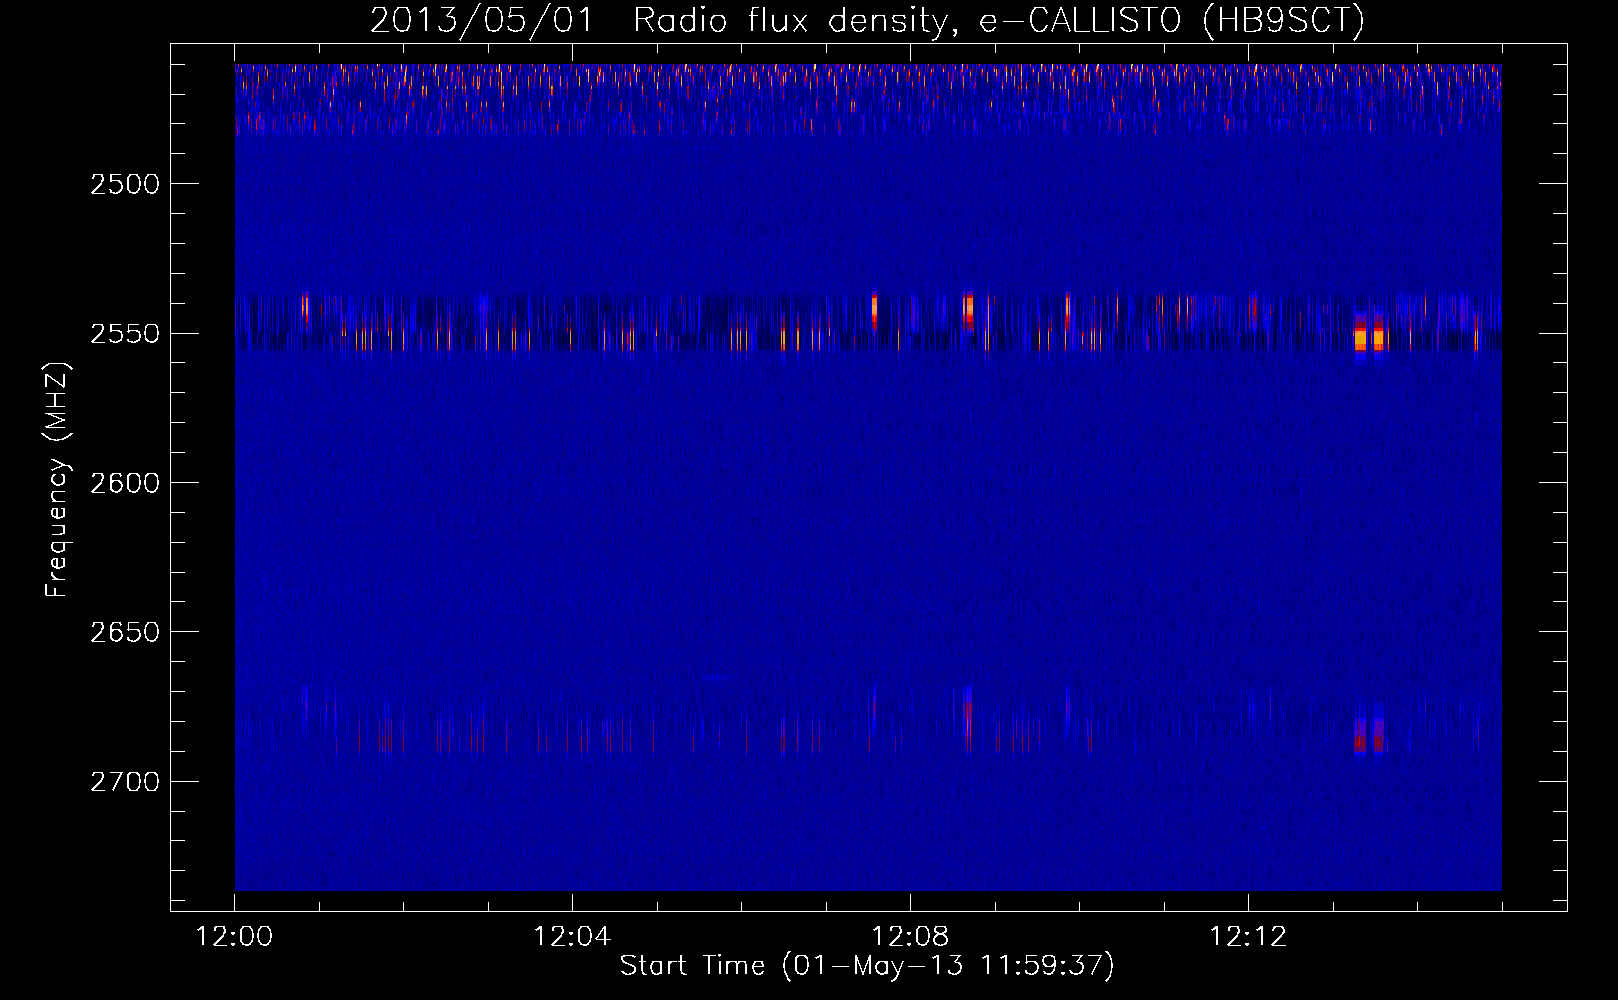
Task: Click the 12:04 time tick label
Action: coord(572,937)
